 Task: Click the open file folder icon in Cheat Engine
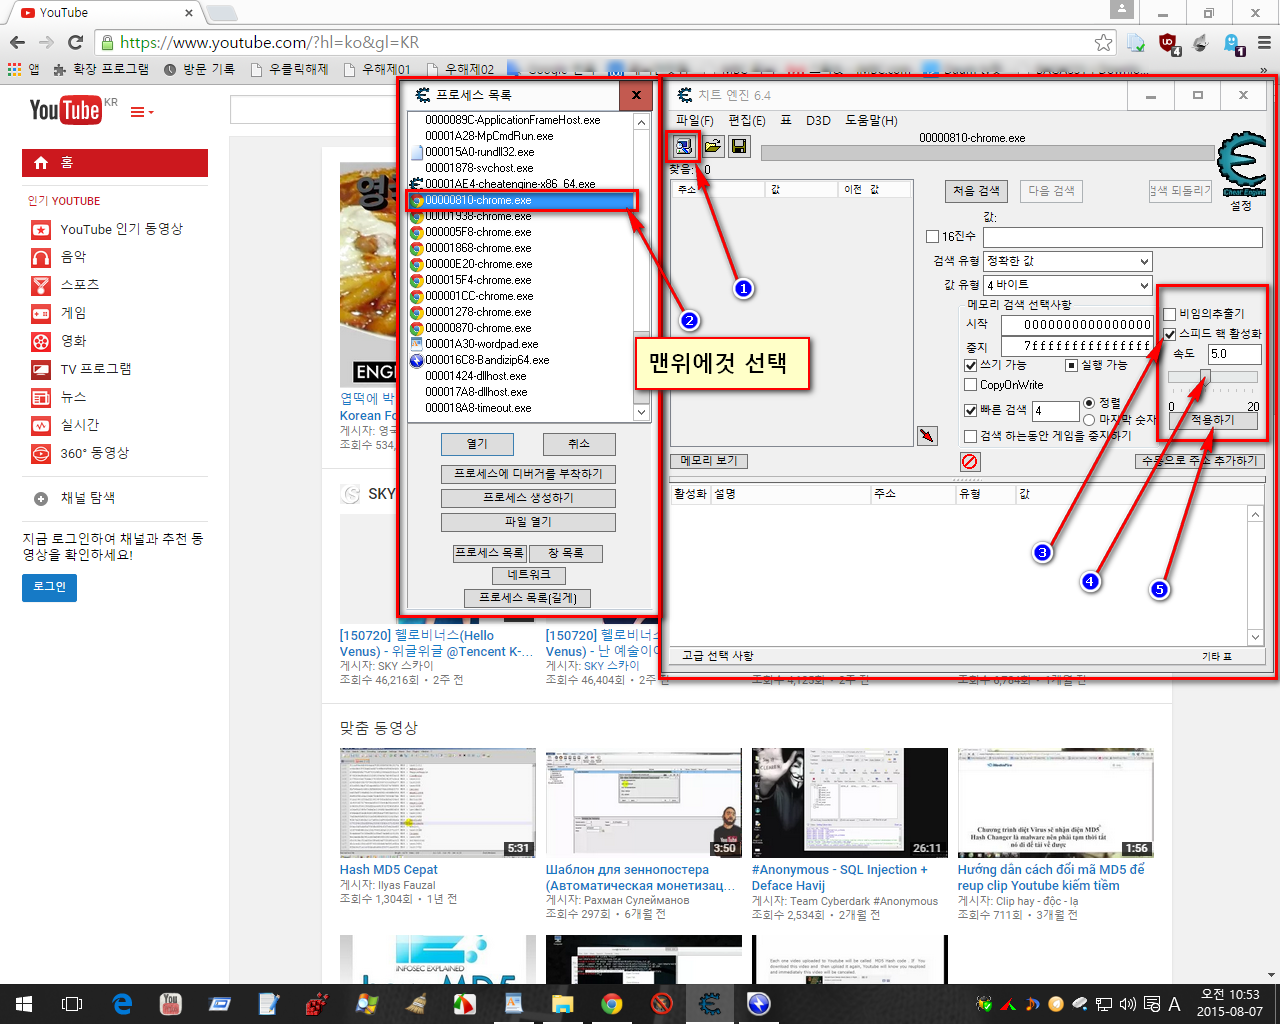coord(712,146)
